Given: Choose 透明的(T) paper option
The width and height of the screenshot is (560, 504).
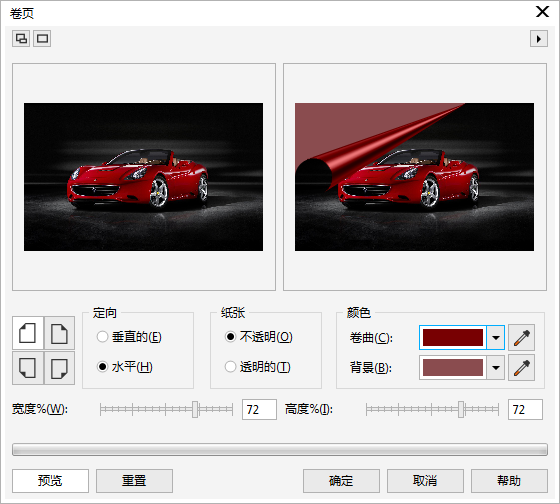Looking at the screenshot, I should click(x=258, y=367).
